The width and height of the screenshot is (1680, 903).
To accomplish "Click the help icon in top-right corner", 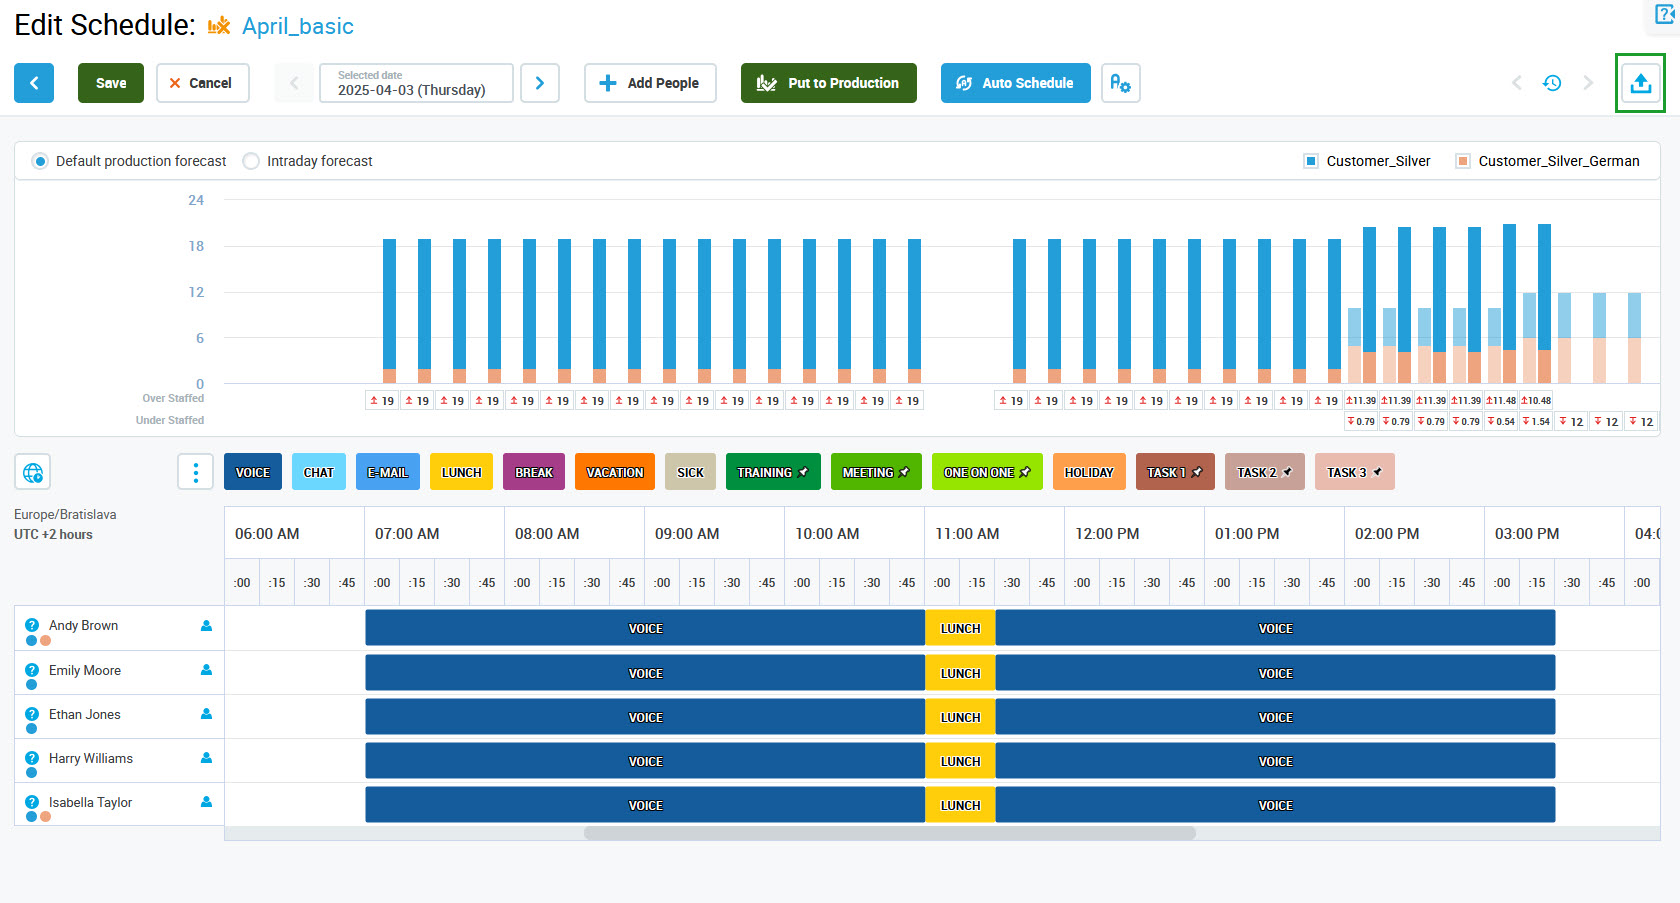I will click(x=1665, y=14).
